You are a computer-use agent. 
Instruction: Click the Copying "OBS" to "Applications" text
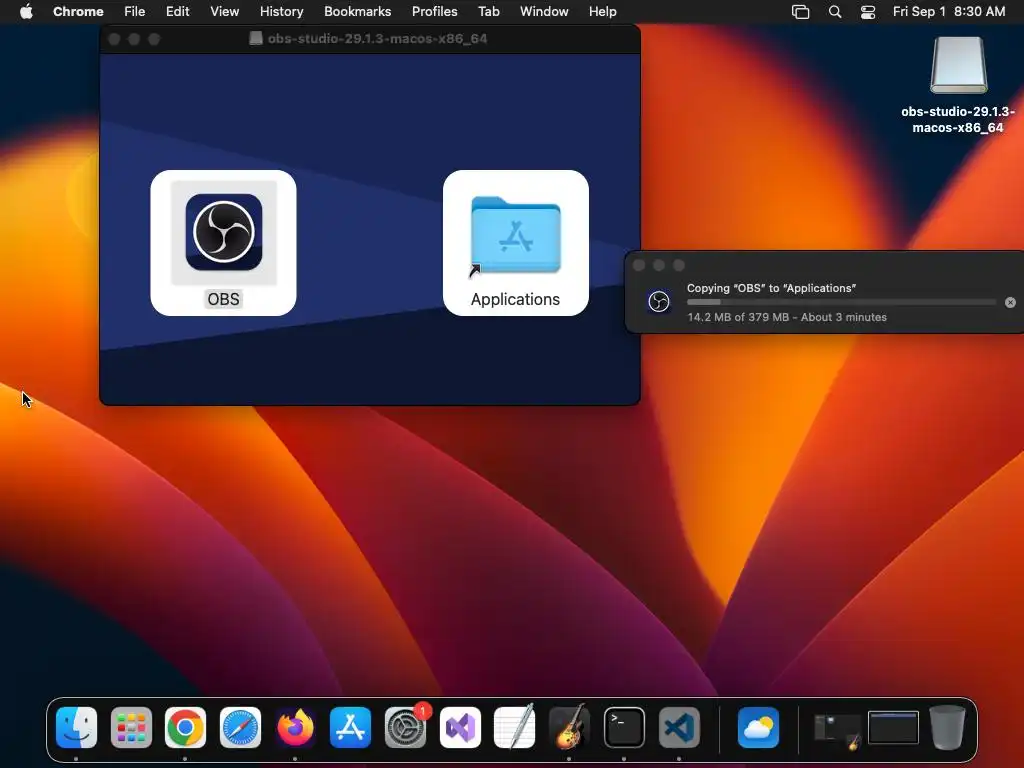[x=771, y=288]
